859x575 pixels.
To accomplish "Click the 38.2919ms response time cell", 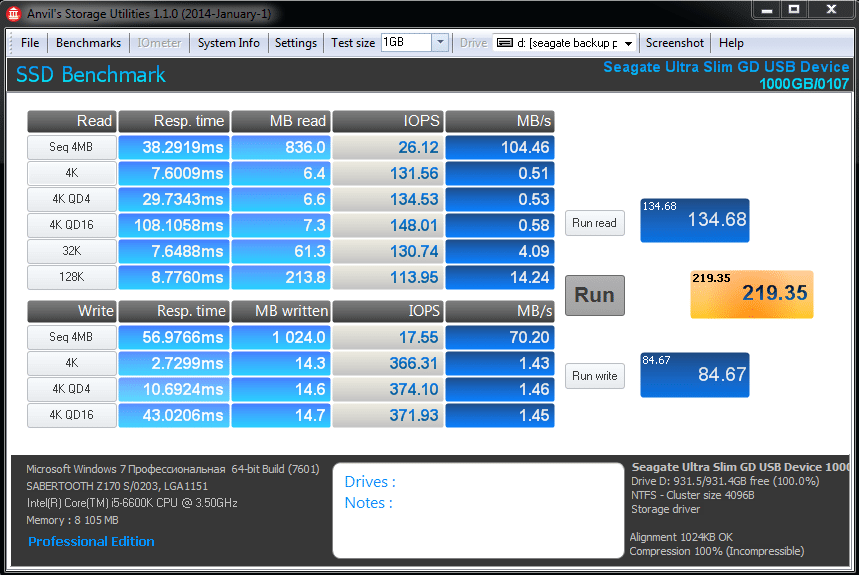I will click(x=174, y=147).
